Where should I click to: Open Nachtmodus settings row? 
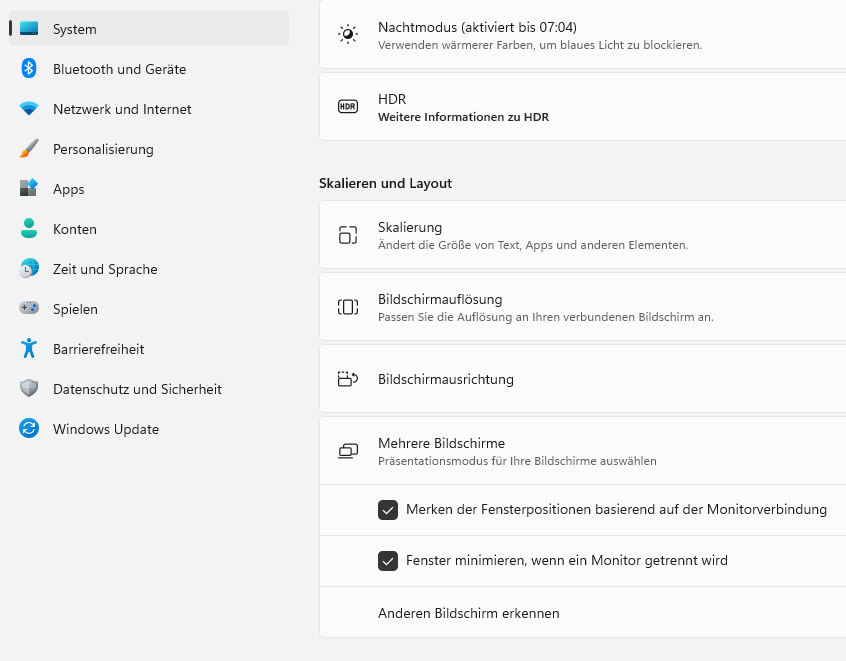click(583, 34)
